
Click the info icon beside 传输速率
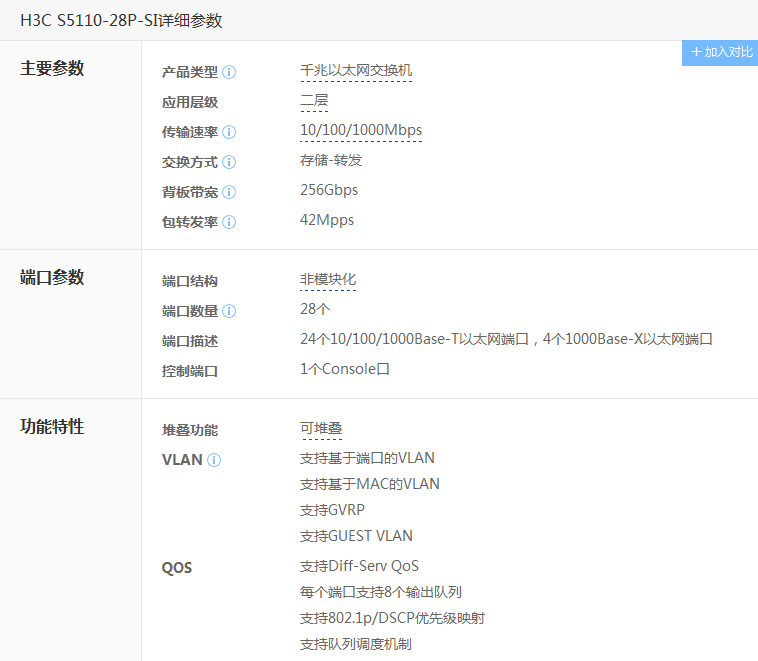pos(229,132)
